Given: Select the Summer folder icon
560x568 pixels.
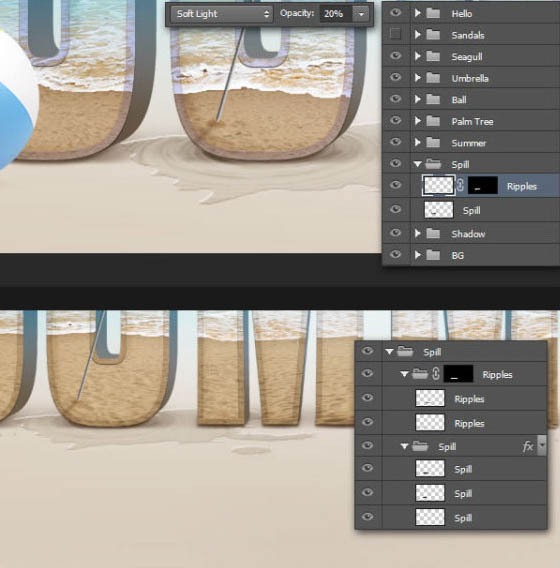Looking at the screenshot, I should [433, 142].
